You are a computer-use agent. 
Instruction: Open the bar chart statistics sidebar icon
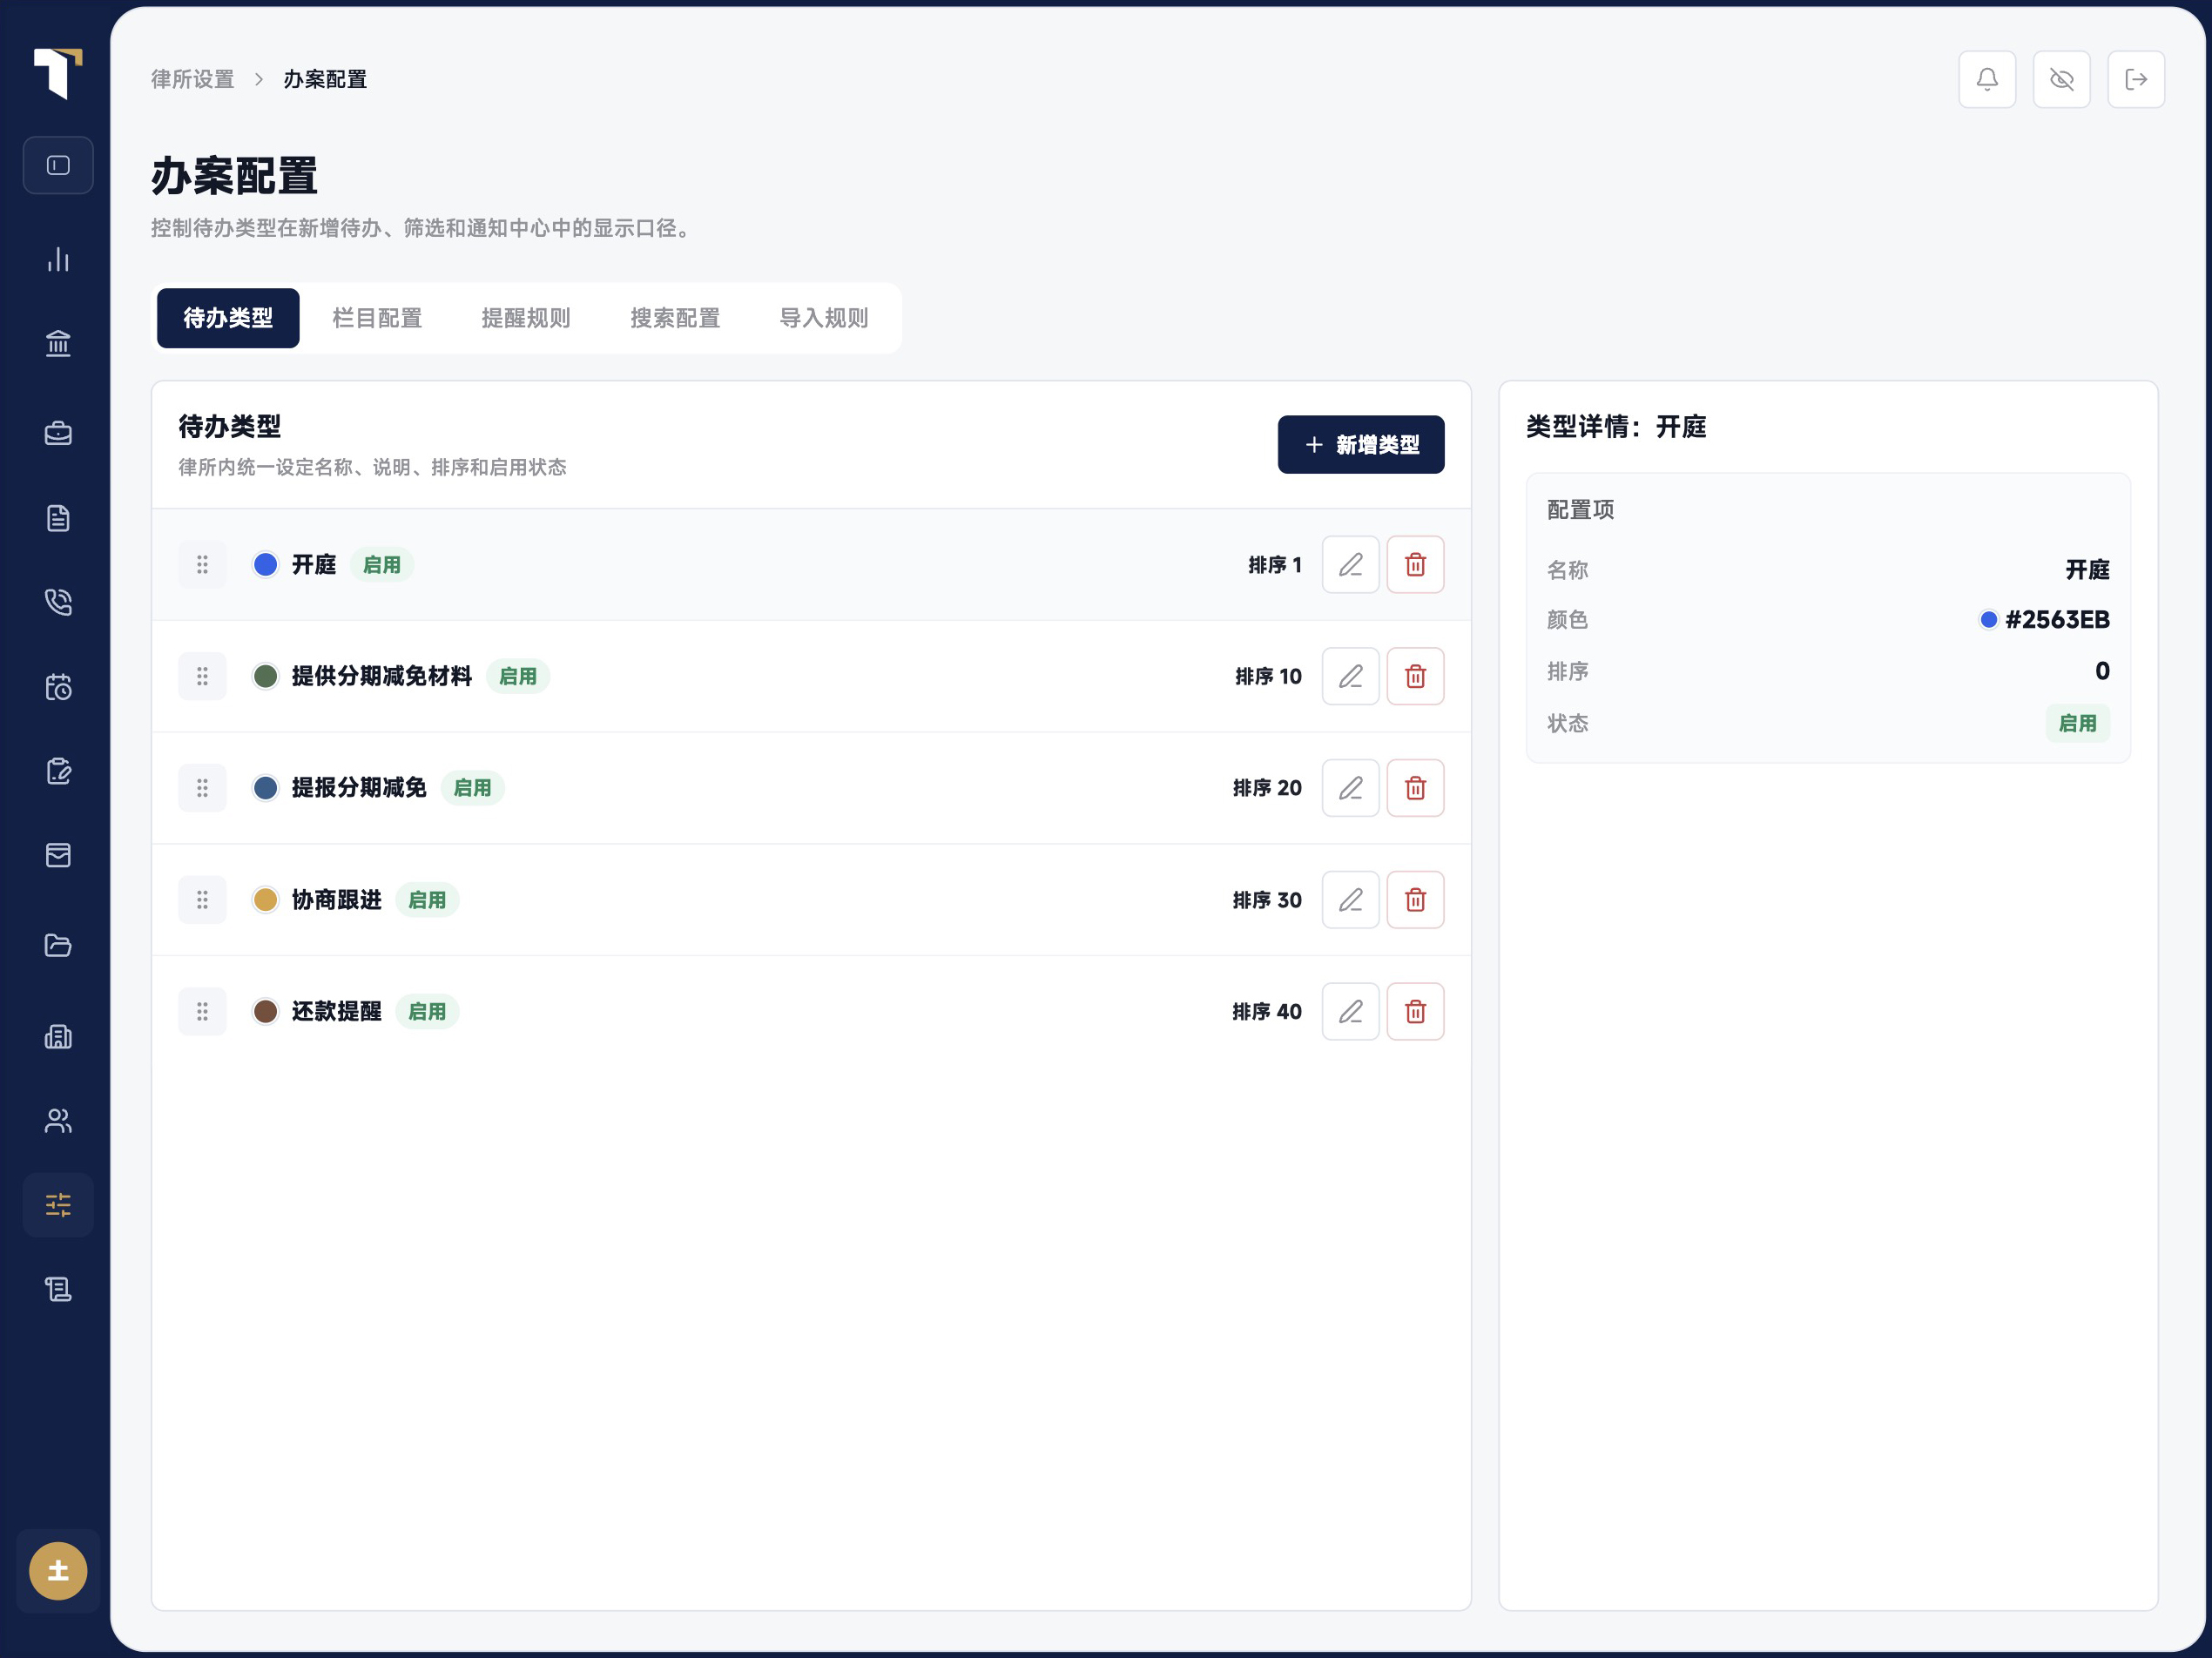(58, 259)
